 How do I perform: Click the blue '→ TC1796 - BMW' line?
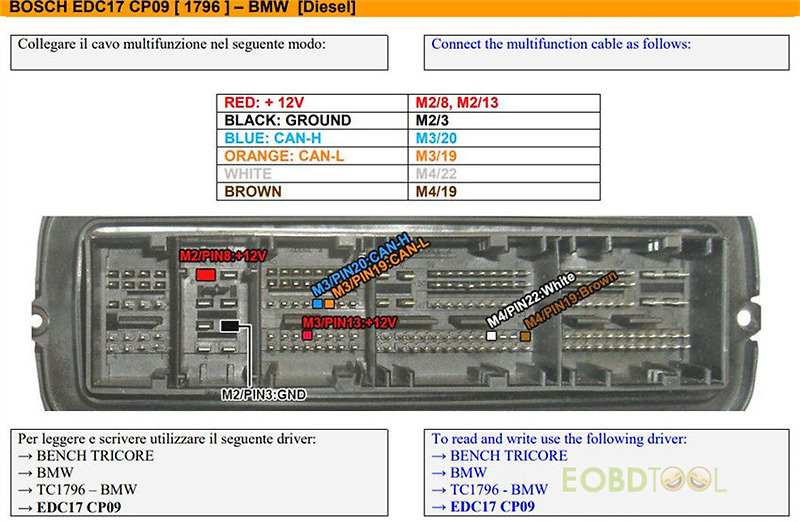(x=490, y=490)
